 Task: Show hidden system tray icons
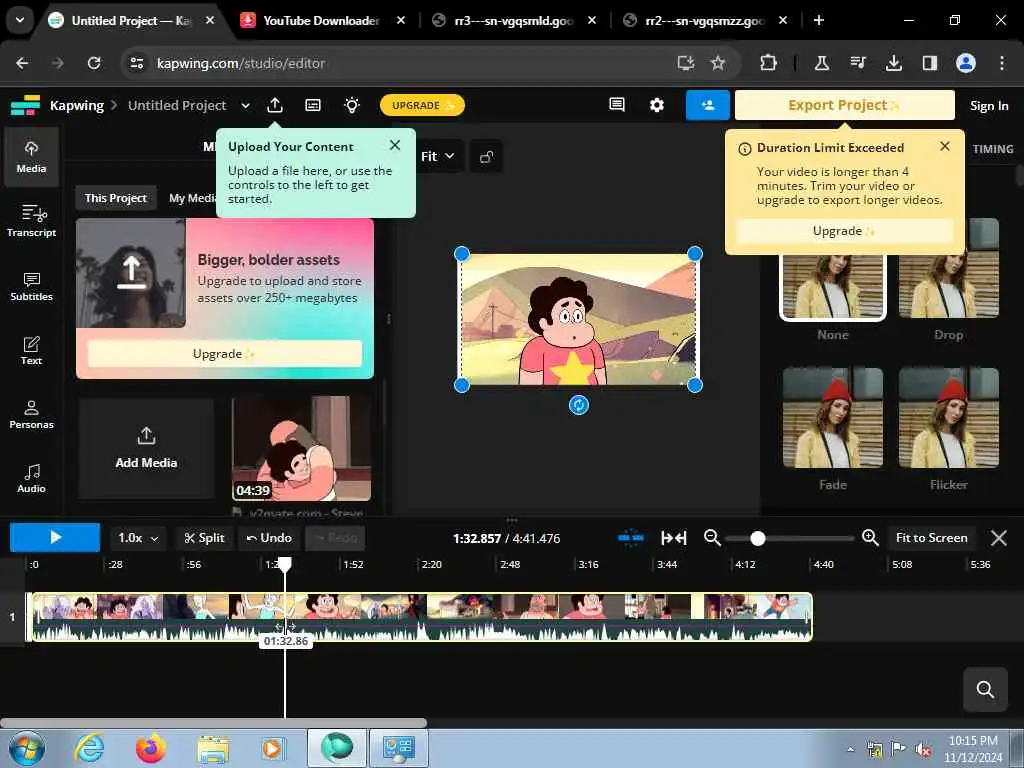coord(850,749)
